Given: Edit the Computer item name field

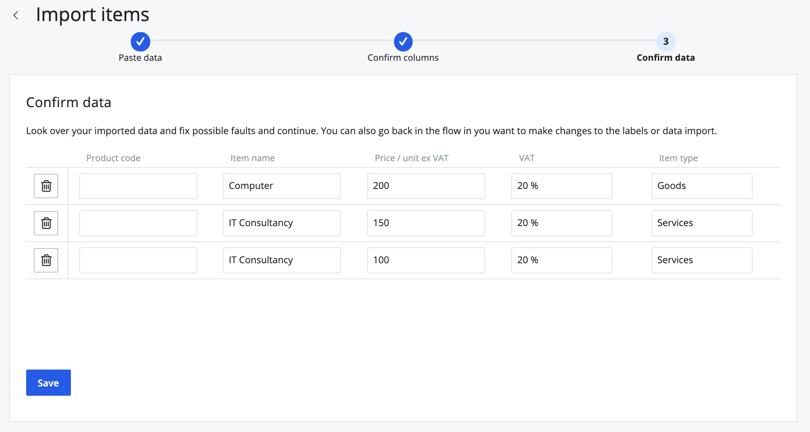Looking at the screenshot, I should (281, 186).
